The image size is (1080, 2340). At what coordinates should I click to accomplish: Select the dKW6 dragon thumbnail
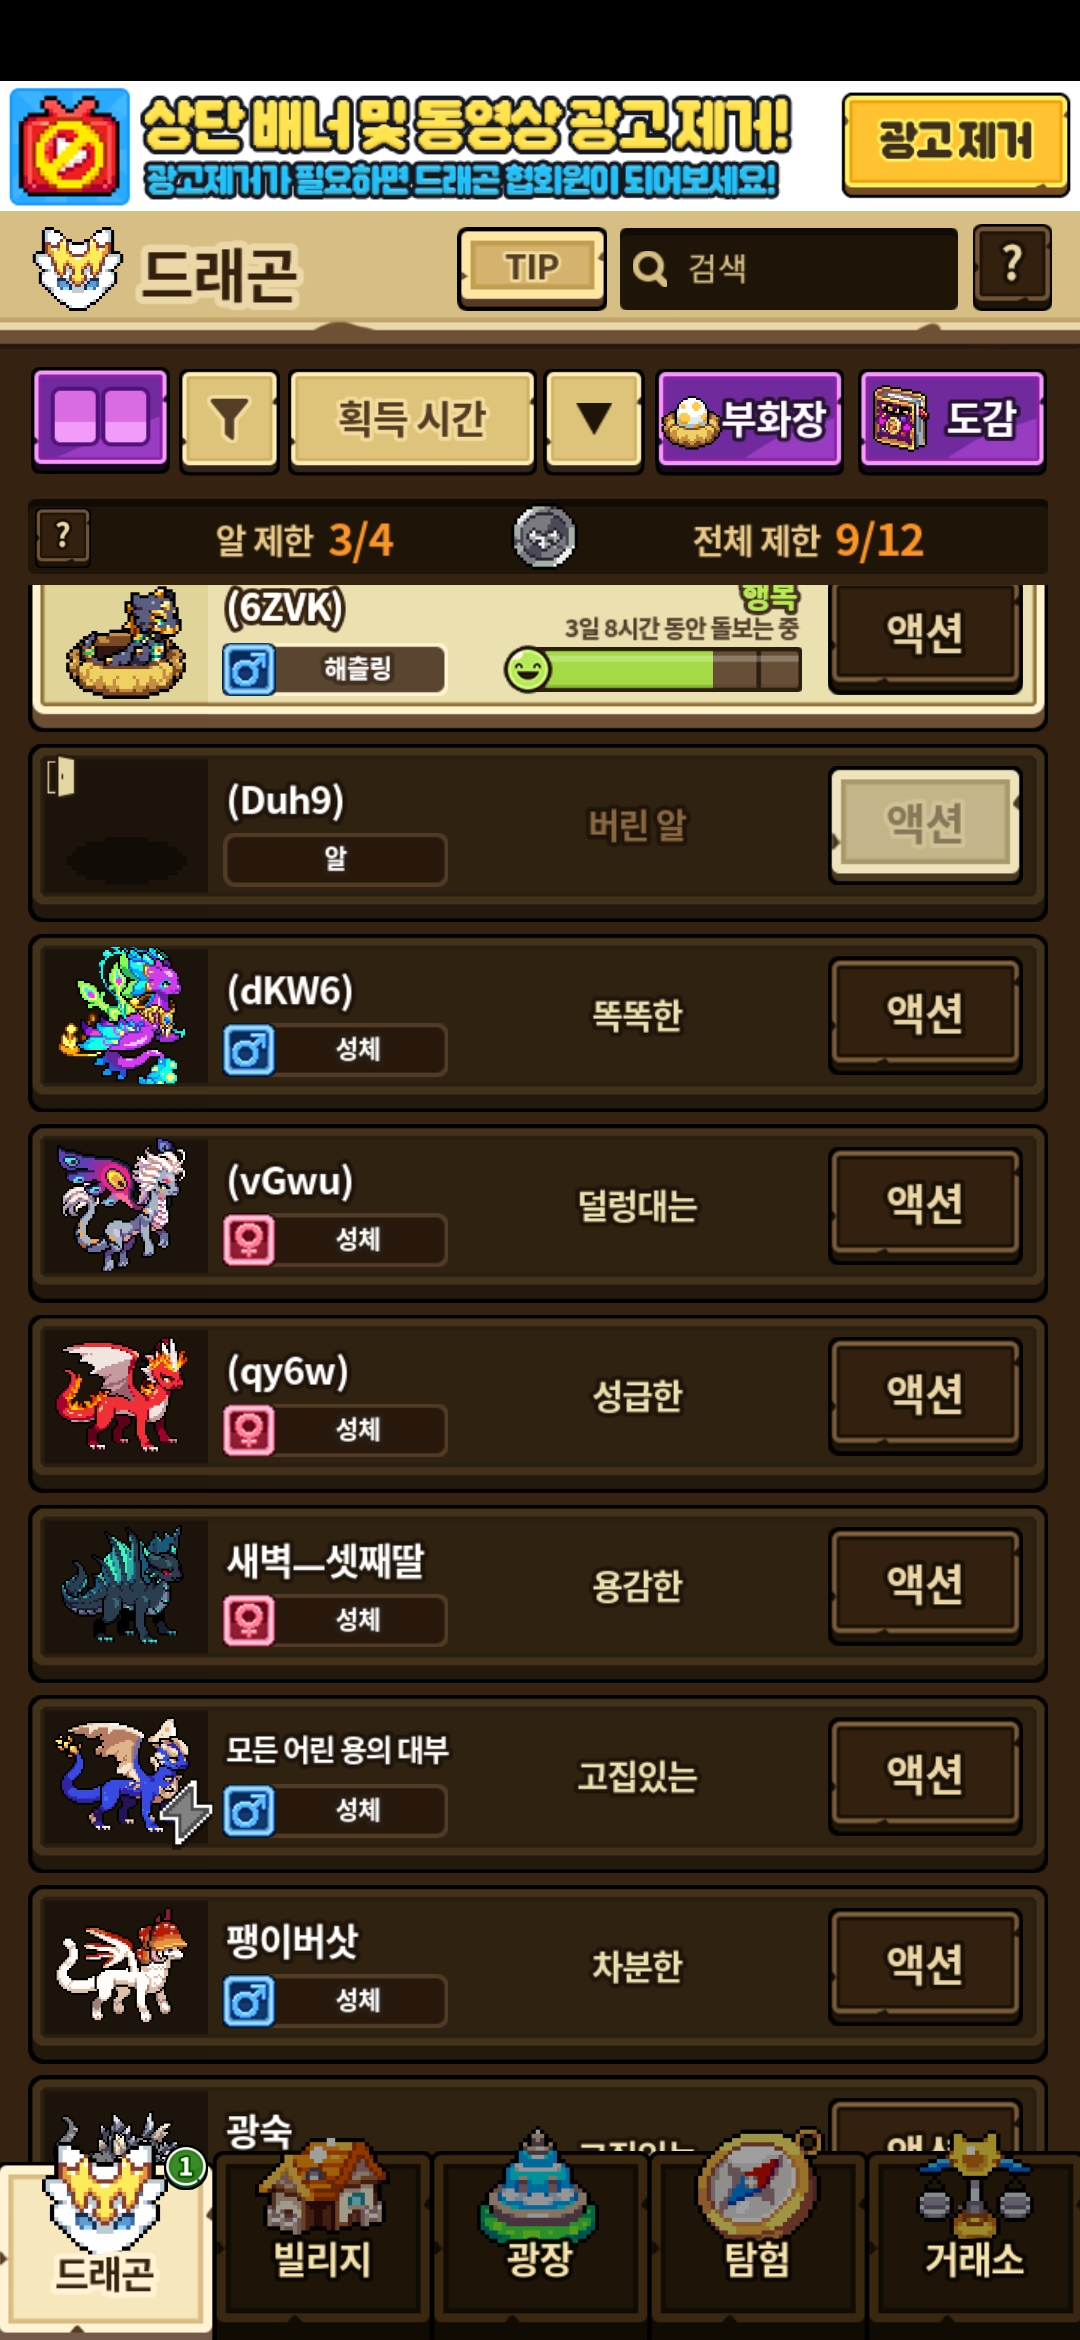coord(123,1016)
